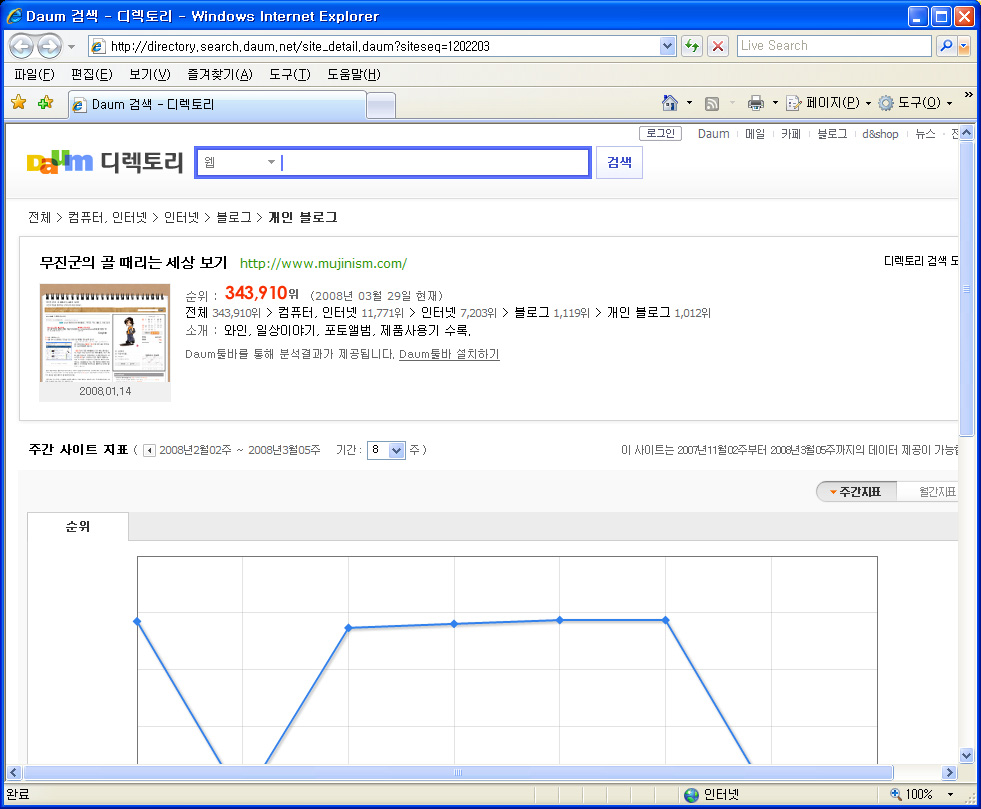Click the Home icon in command bar
981x809 pixels.
669,103
